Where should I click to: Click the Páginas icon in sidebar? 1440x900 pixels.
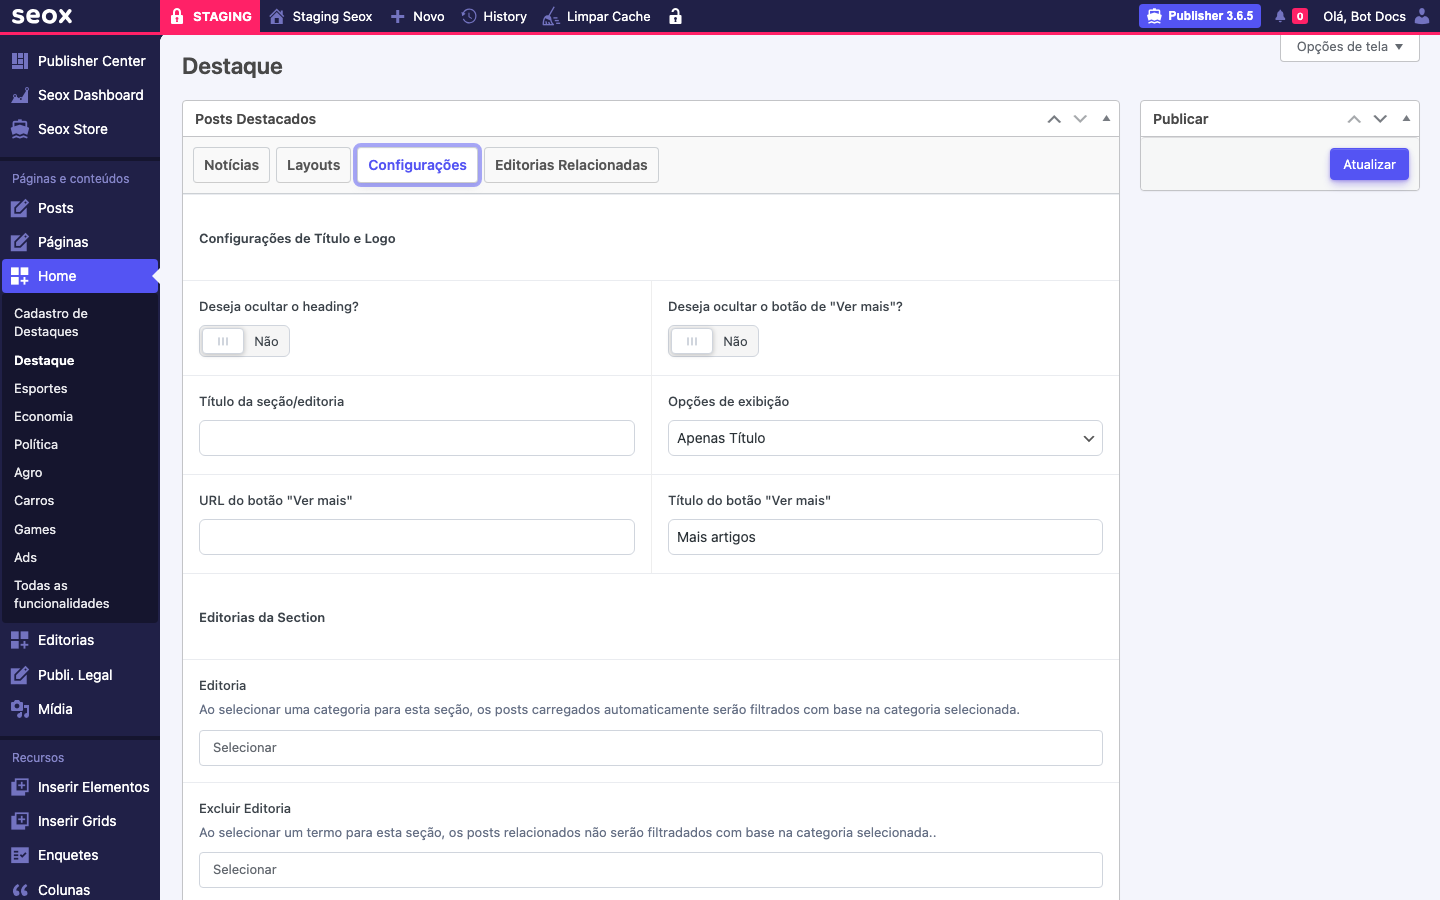pyautogui.click(x=20, y=242)
